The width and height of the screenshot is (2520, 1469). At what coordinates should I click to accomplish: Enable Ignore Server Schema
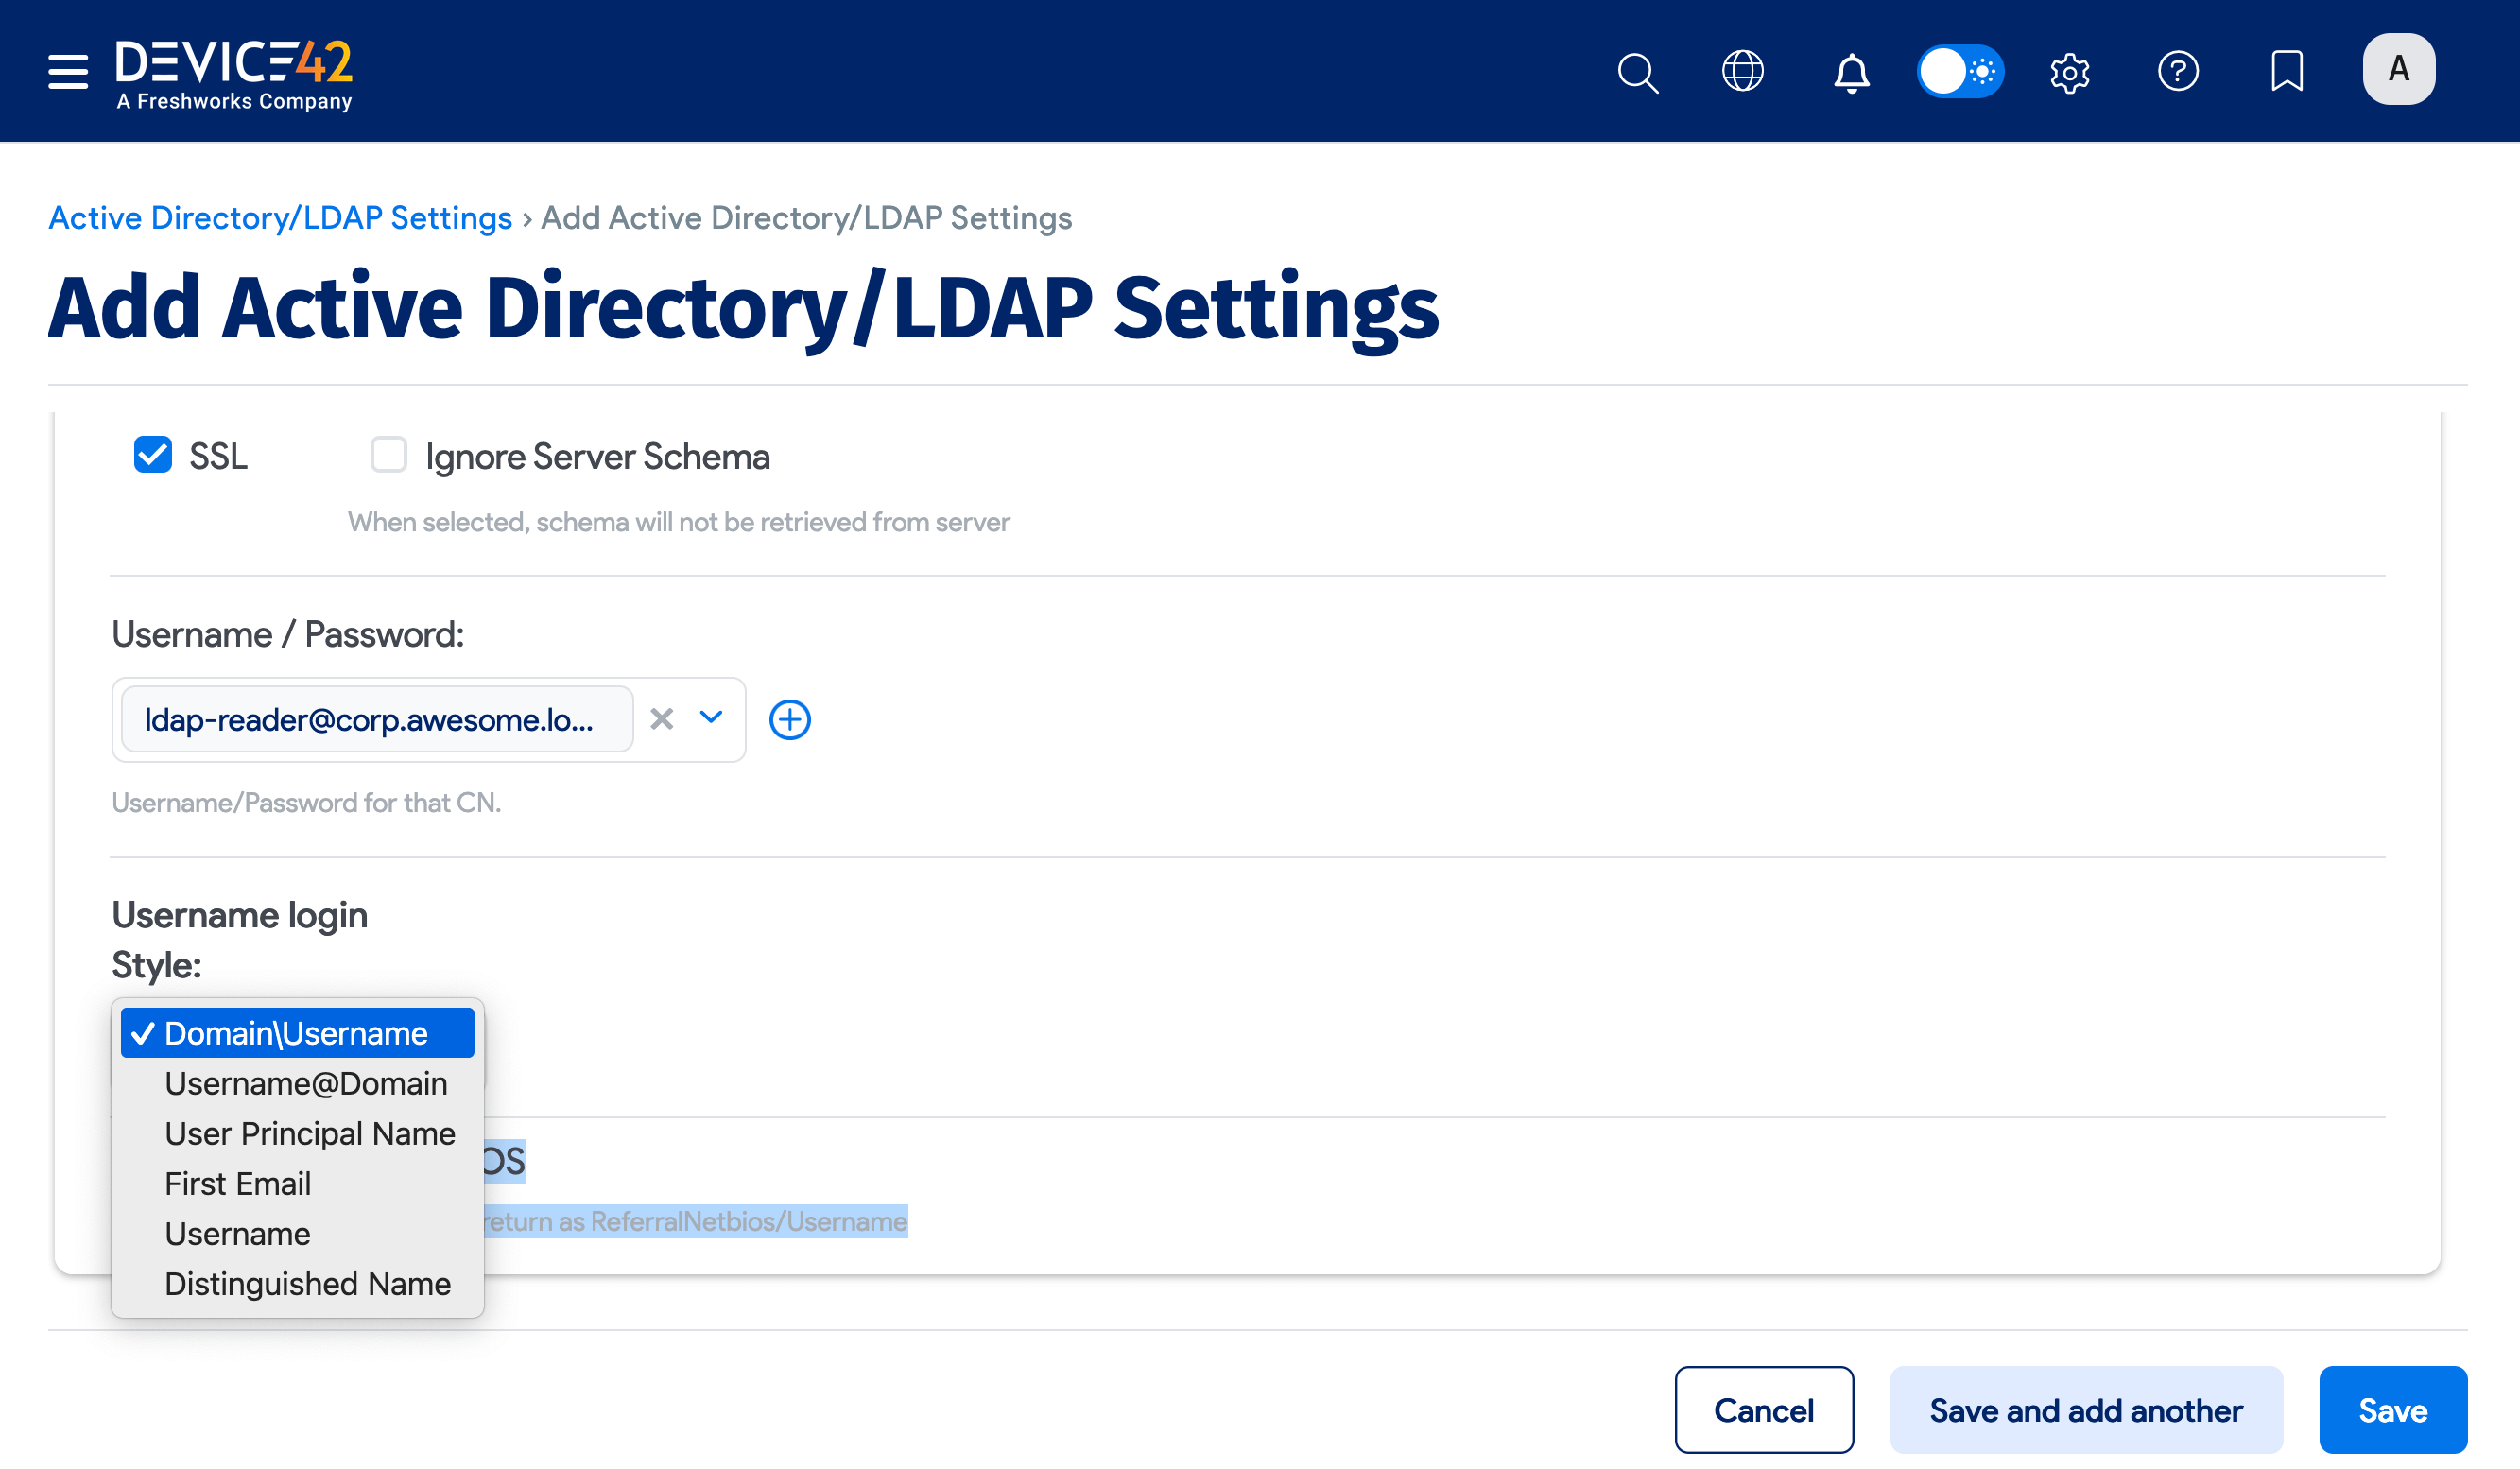click(388, 455)
